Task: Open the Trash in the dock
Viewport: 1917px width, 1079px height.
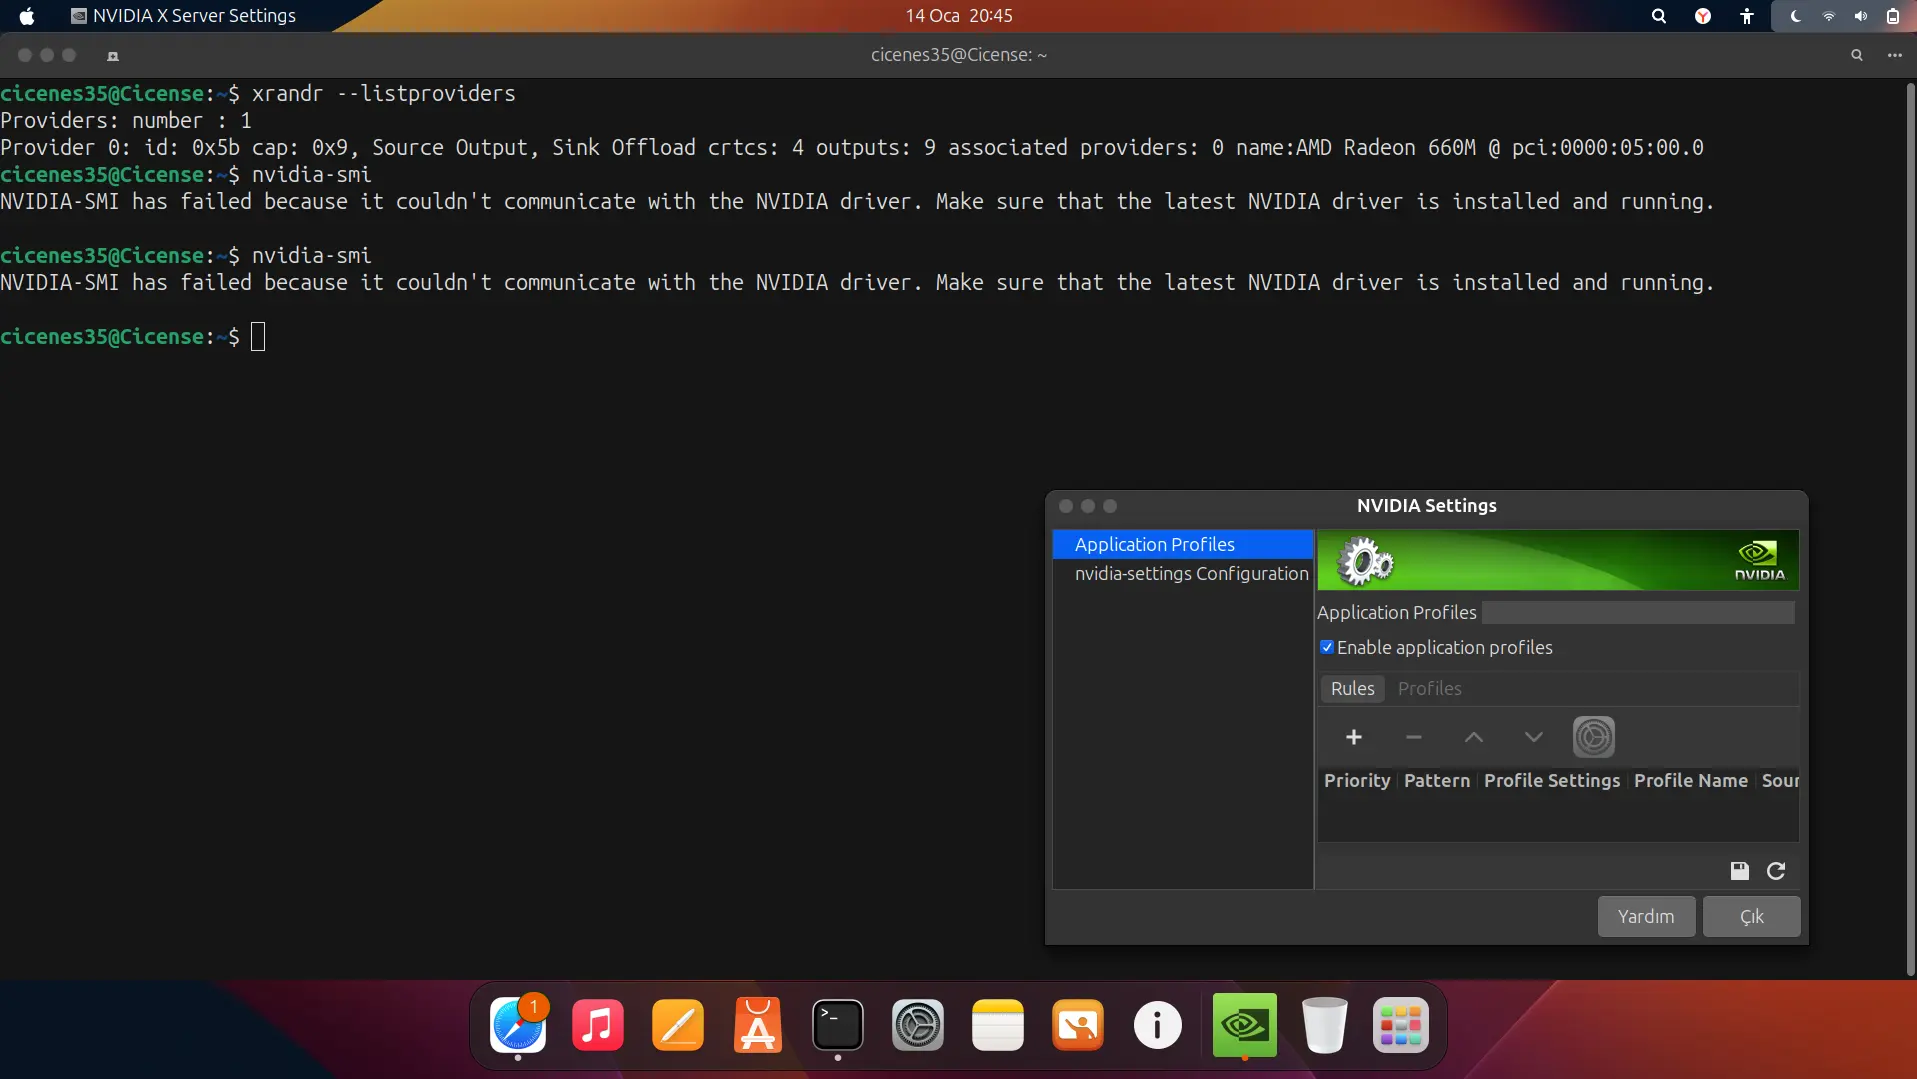Action: [1325, 1025]
